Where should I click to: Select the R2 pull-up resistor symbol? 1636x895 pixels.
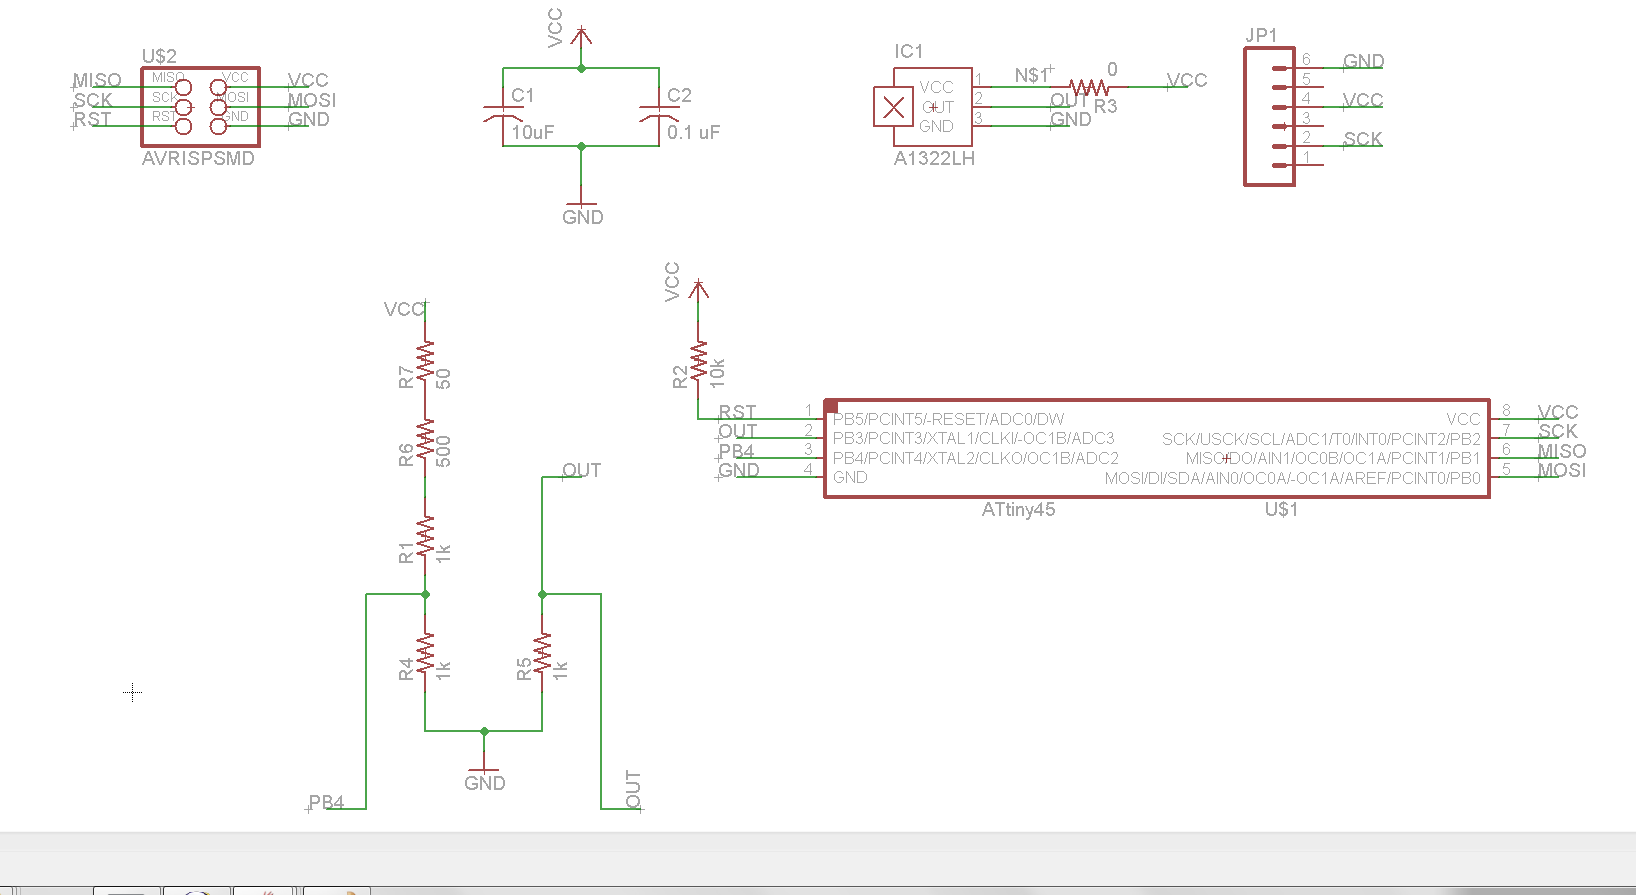(x=698, y=361)
